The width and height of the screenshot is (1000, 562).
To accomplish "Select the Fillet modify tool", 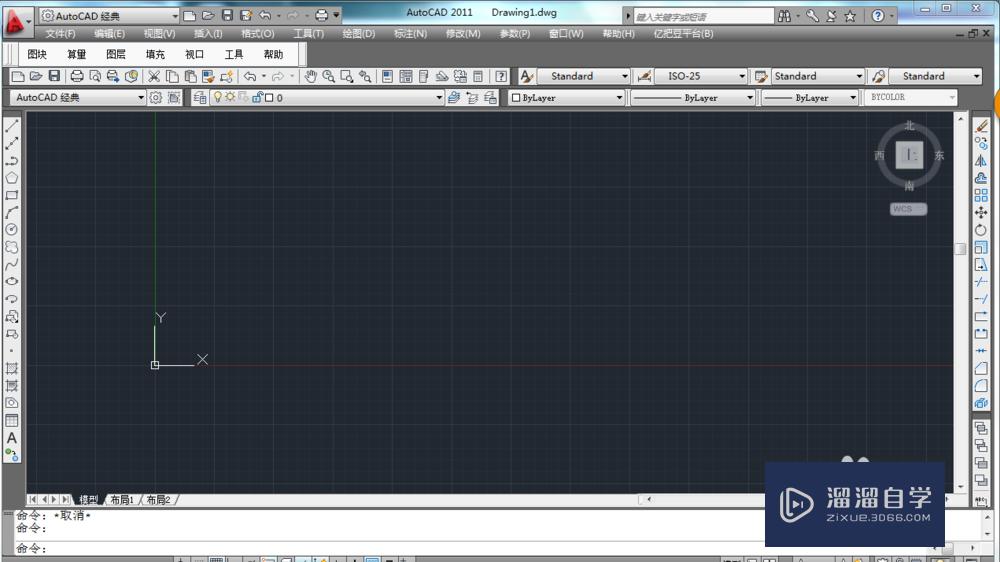I will (x=981, y=385).
